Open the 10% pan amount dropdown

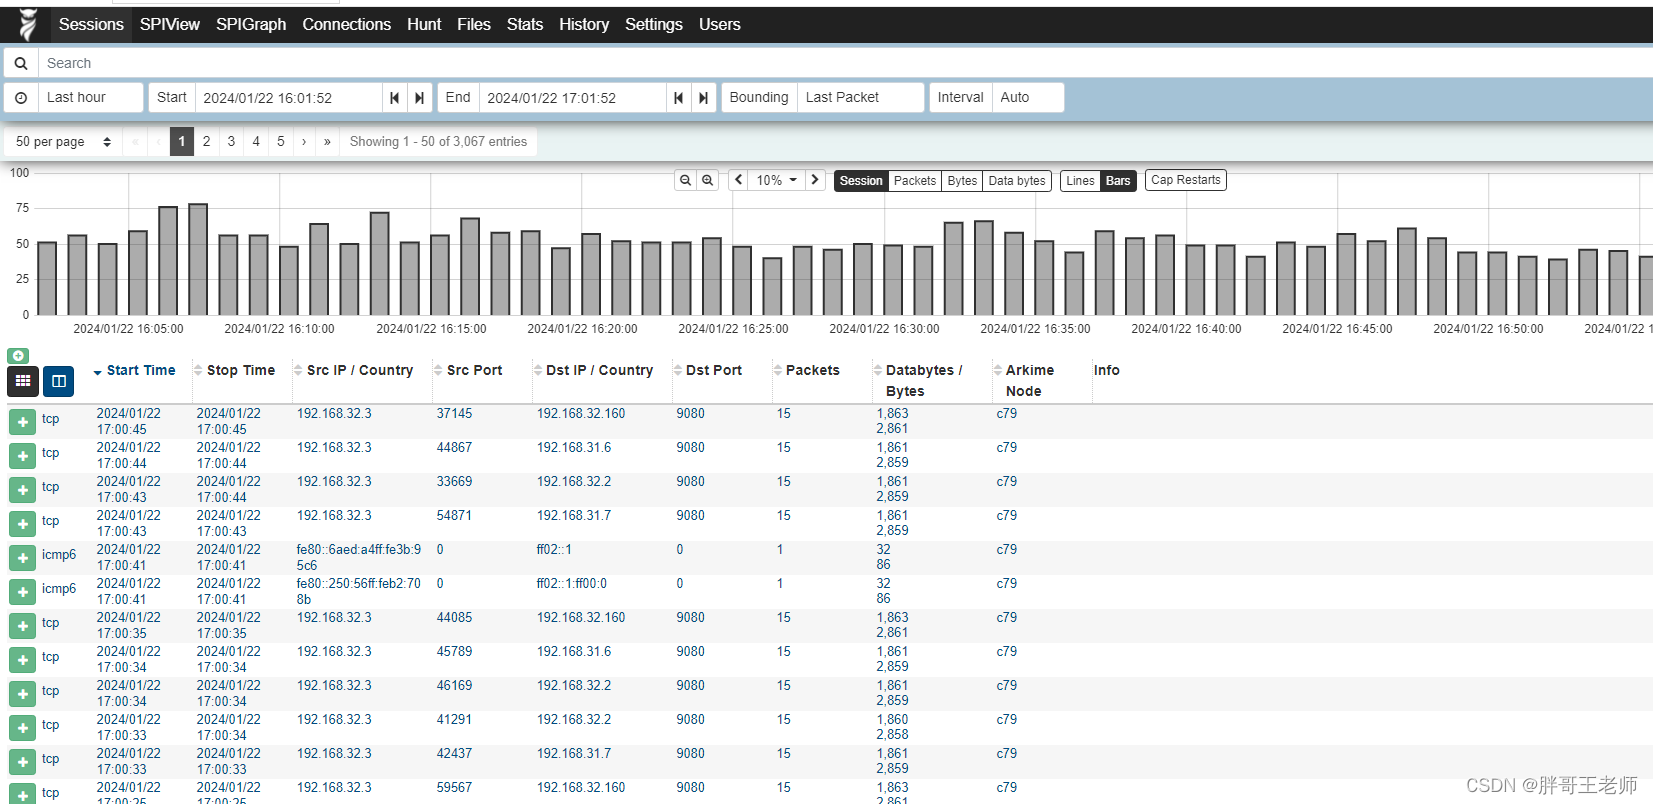[777, 180]
